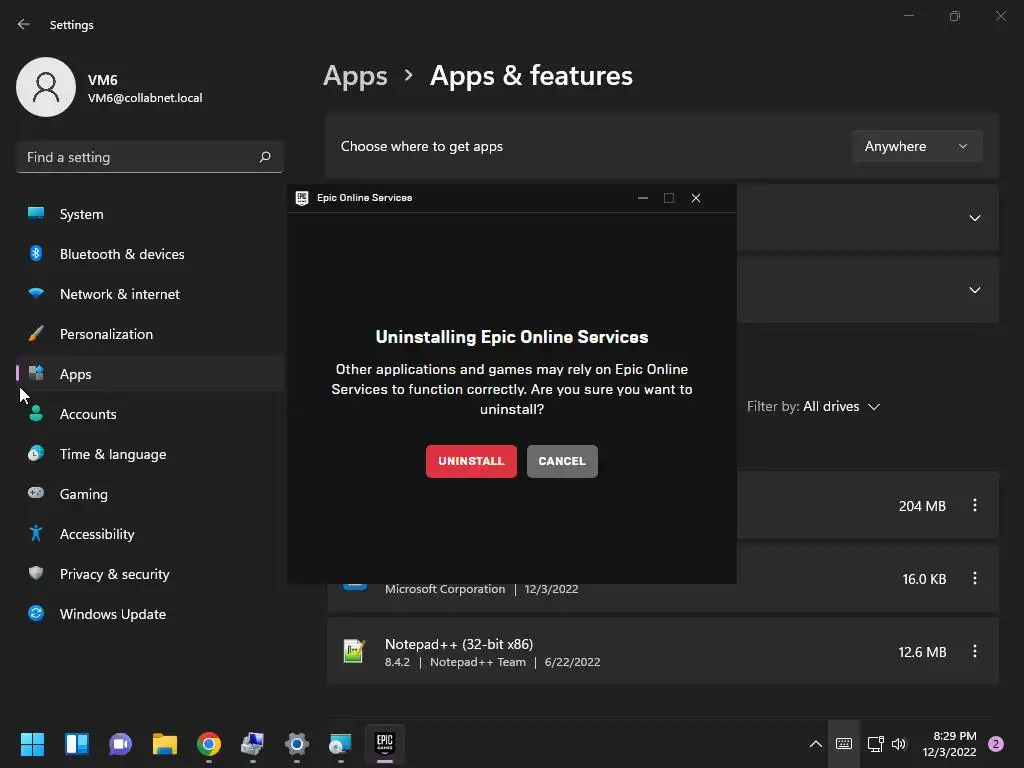Open Widgets from the taskbar
This screenshot has width=1024, height=768.
click(76, 744)
